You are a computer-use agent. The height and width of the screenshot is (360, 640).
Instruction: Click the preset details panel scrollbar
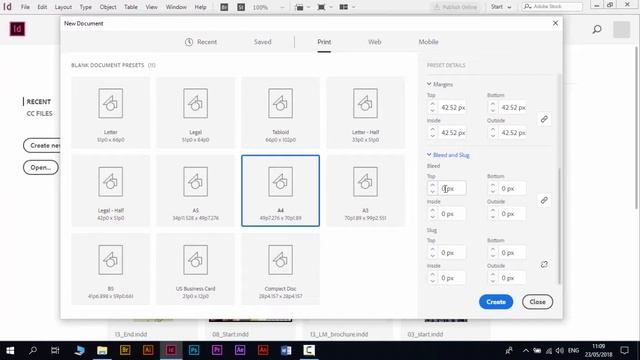coord(559,226)
